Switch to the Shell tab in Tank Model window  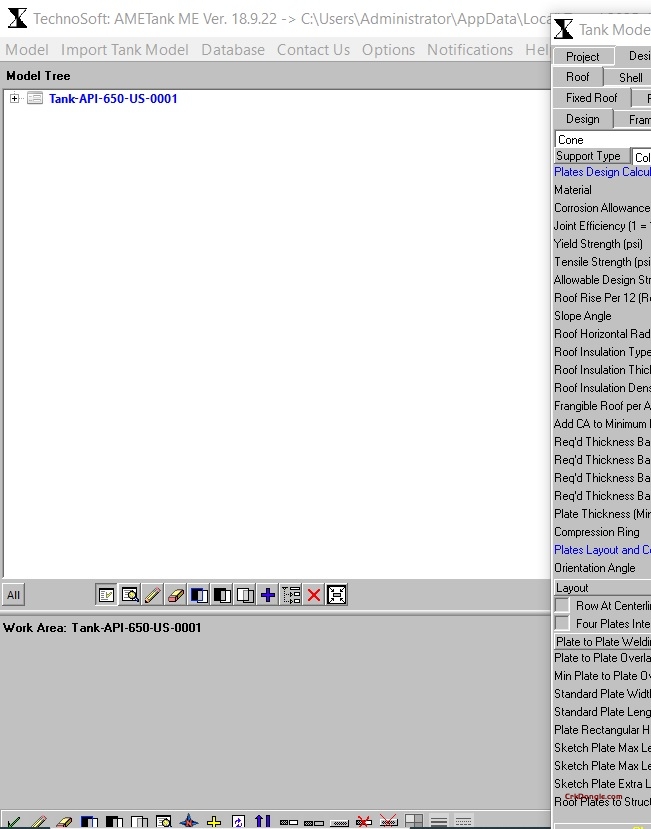(630, 78)
